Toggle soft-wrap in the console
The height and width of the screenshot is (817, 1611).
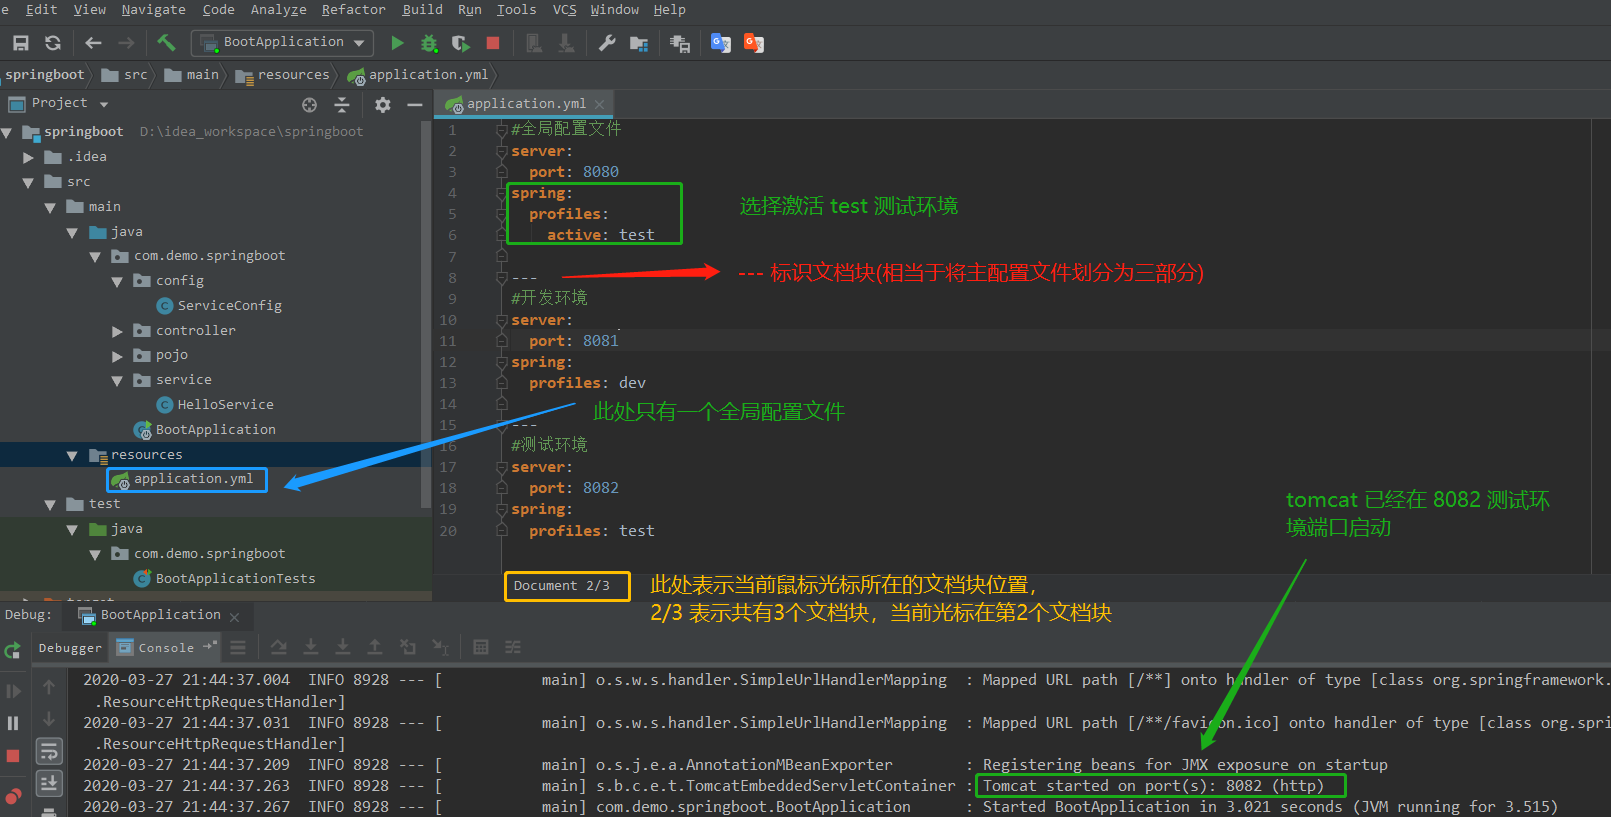pyautogui.click(x=49, y=751)
